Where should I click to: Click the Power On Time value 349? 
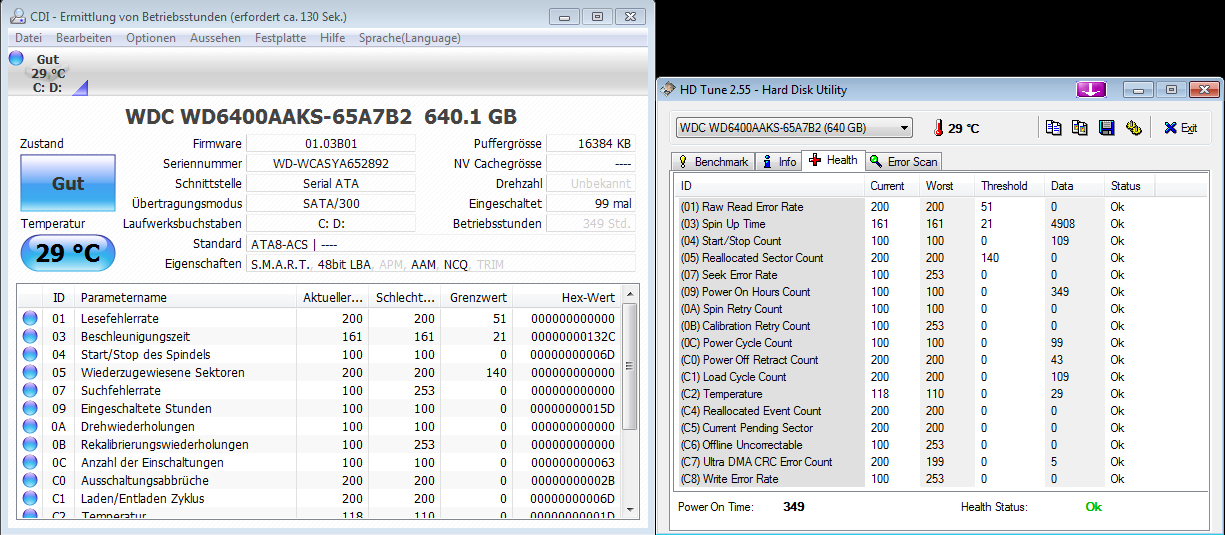(793, 507)
